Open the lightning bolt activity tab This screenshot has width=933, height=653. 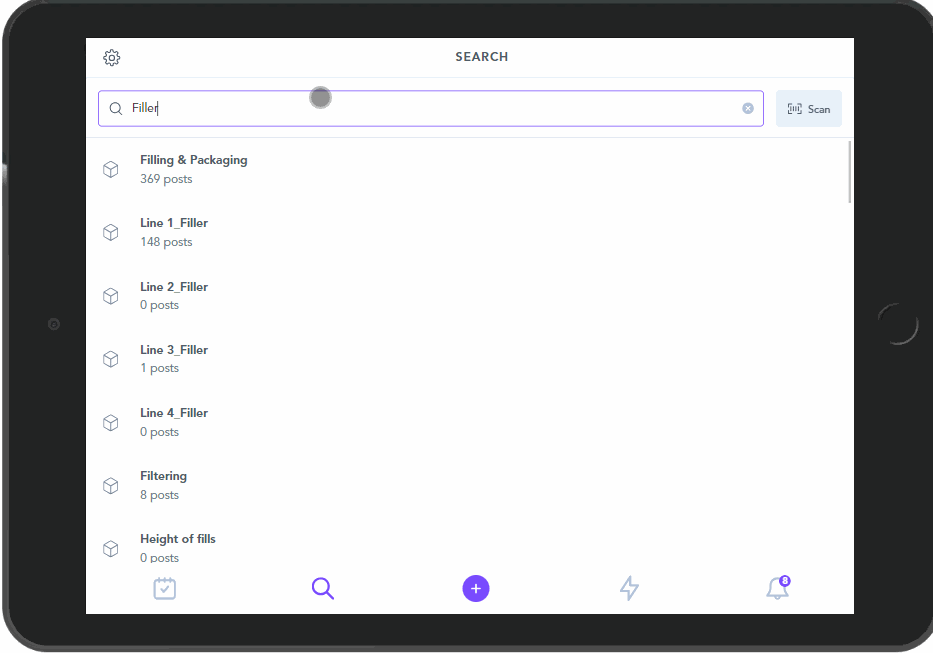(x=629, y=589)
